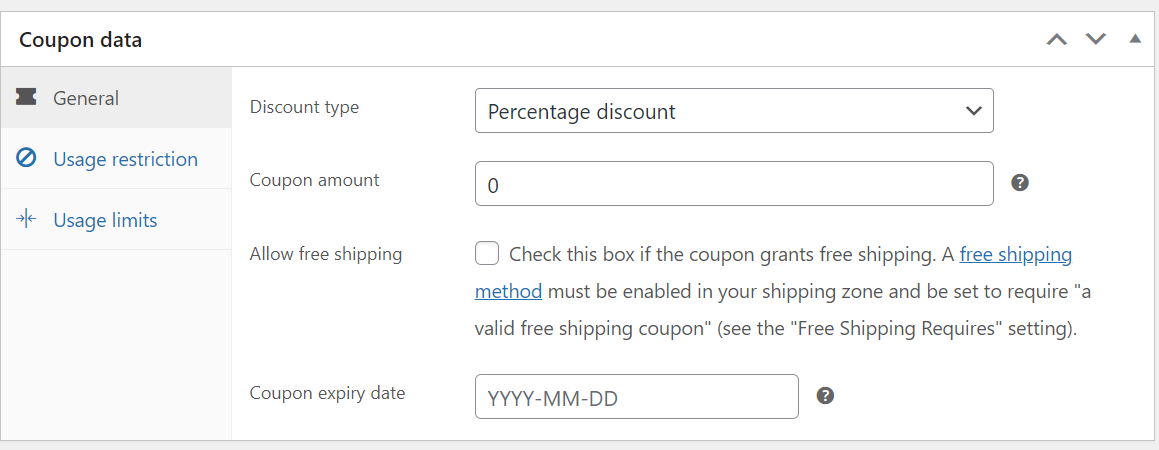This screenshot has height=450, width=1159.
Task: Click the Coupon amount label text
Action: tap(314, 180)
